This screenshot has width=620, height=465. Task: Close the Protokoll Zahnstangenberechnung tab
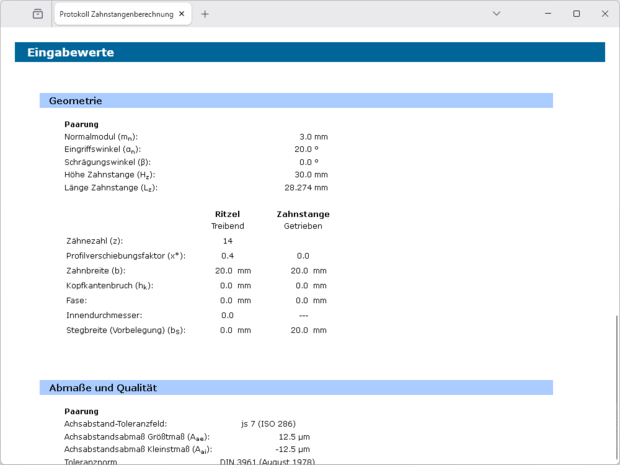(x=181, y=15)
